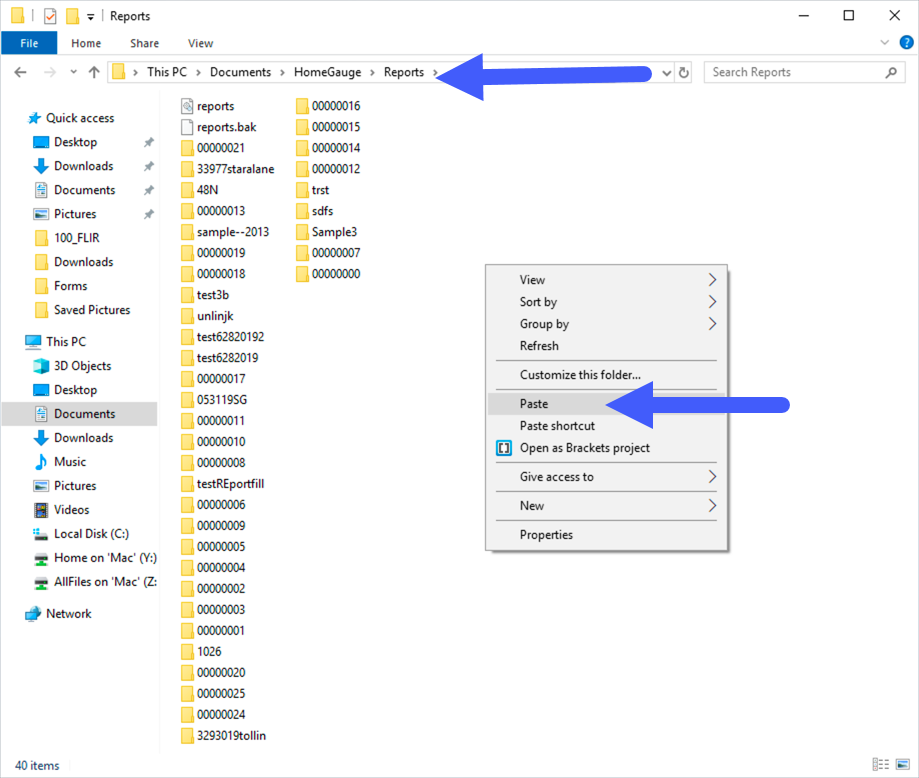Click the Network item in the navigation pane
The height and width of the screenshot is (778, 919).
click(x=67, y=613)
